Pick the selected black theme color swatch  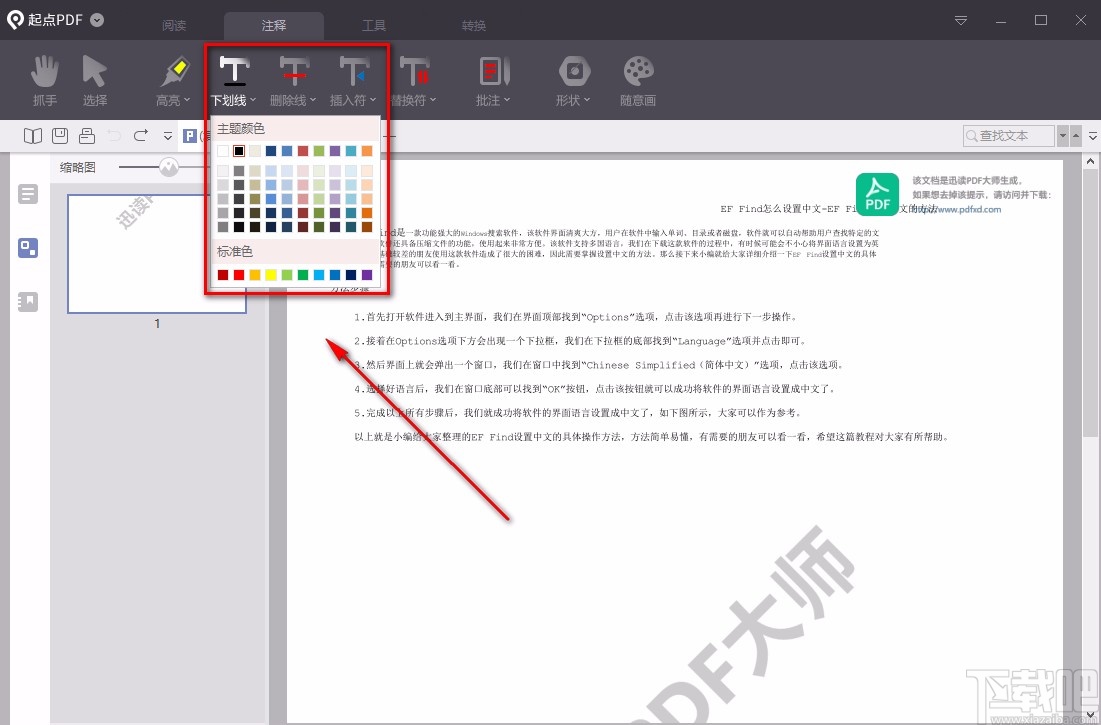(x=239, y=151)
